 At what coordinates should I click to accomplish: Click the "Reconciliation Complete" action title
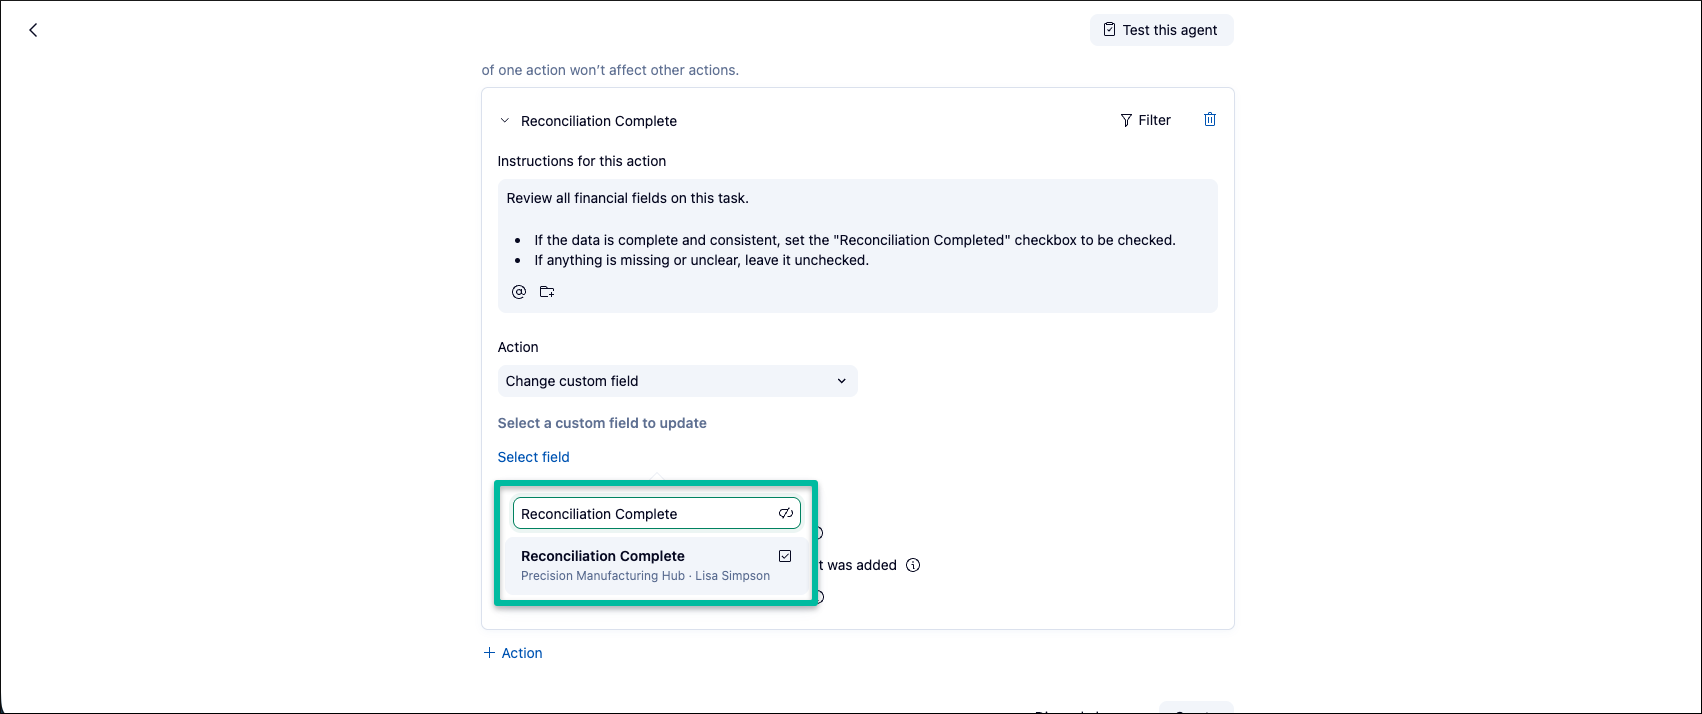(x=599, y=121)
